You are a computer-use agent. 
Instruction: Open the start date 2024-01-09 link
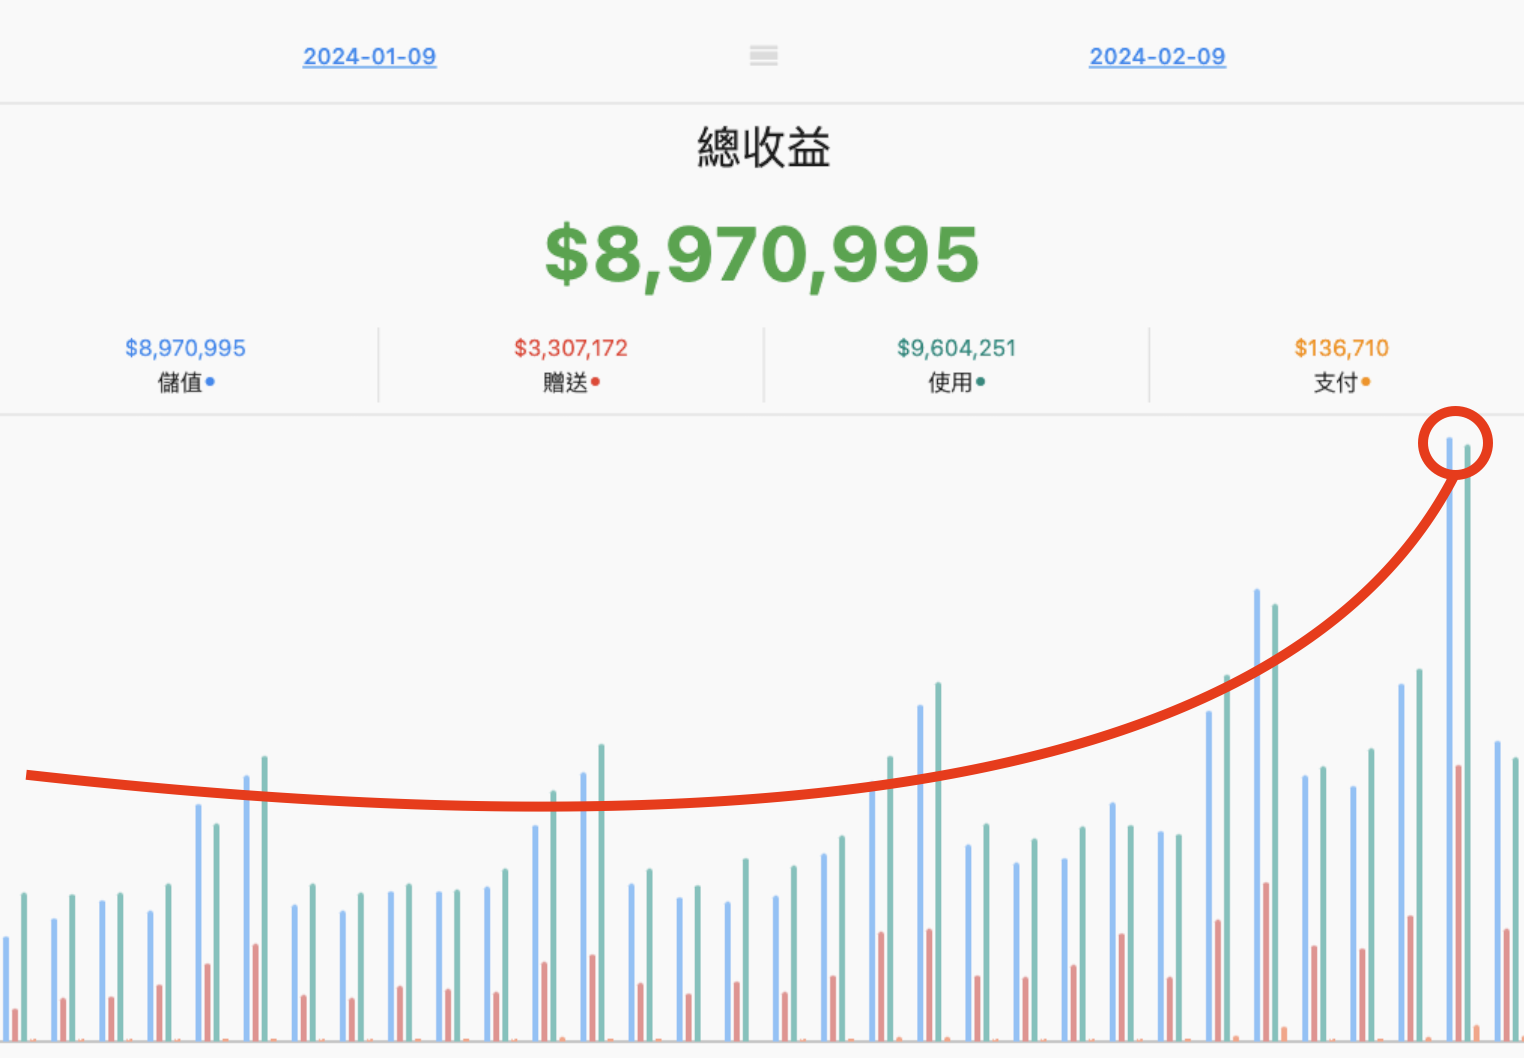369,56
